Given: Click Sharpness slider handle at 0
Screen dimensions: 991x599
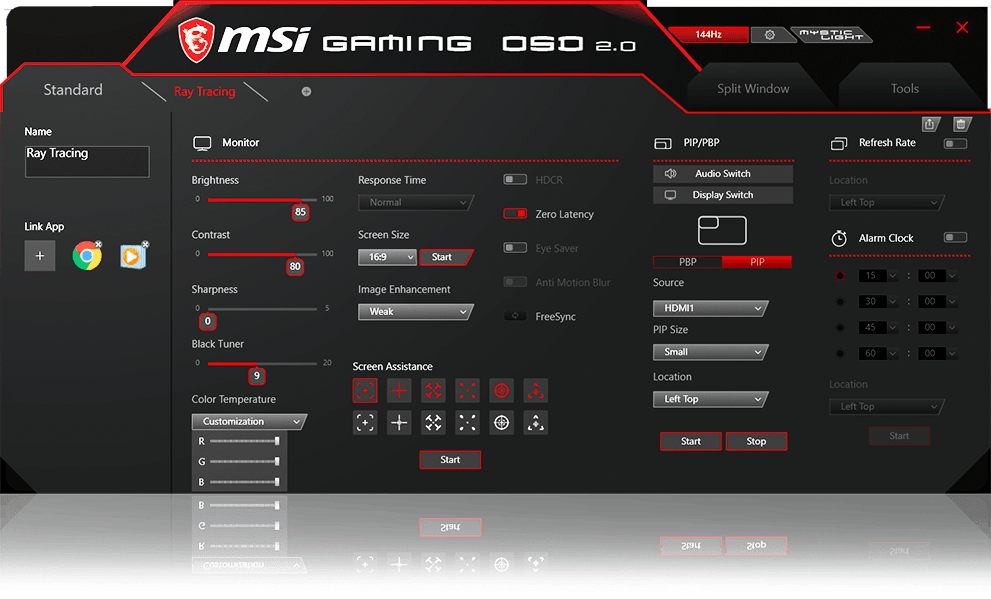Looking at the screenshot, I should tap(207, 321).
